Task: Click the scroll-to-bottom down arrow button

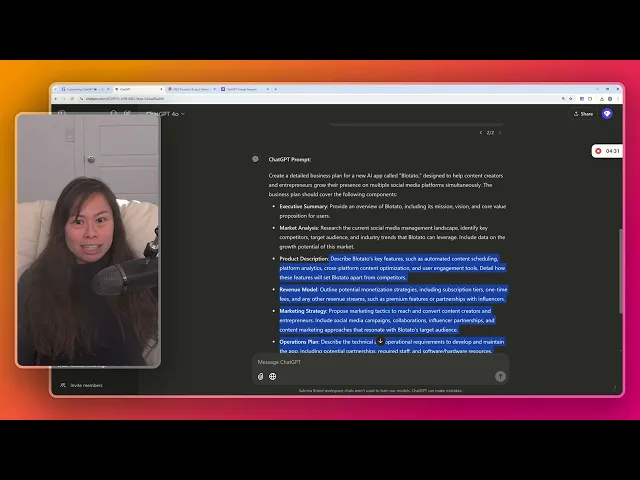Action: click(x=380, y=341)
